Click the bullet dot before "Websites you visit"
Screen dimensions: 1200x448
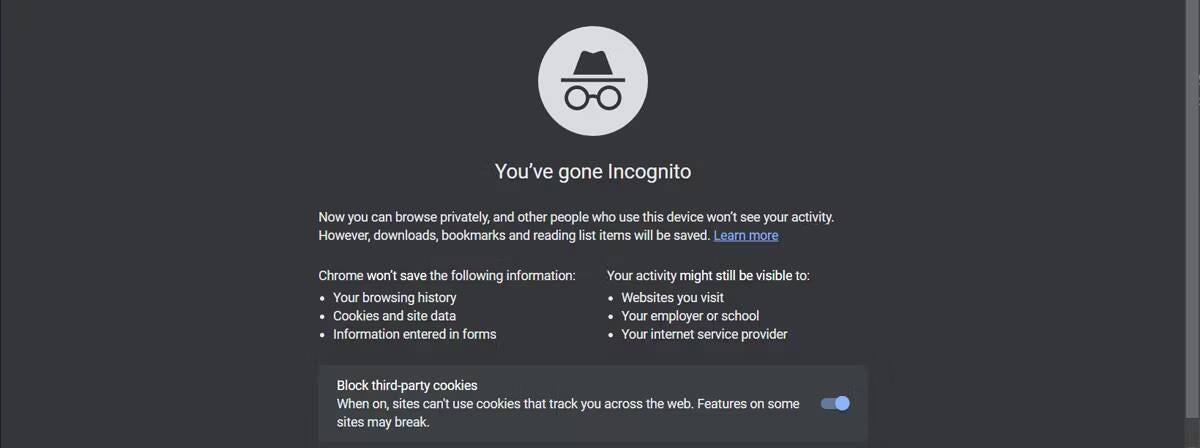(611, 298)
